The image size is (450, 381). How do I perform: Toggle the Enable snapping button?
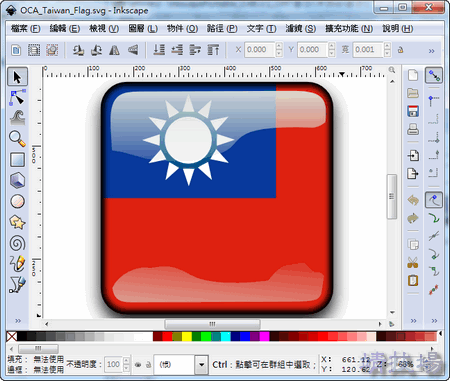pyautogui.click(x=434, y=75)
